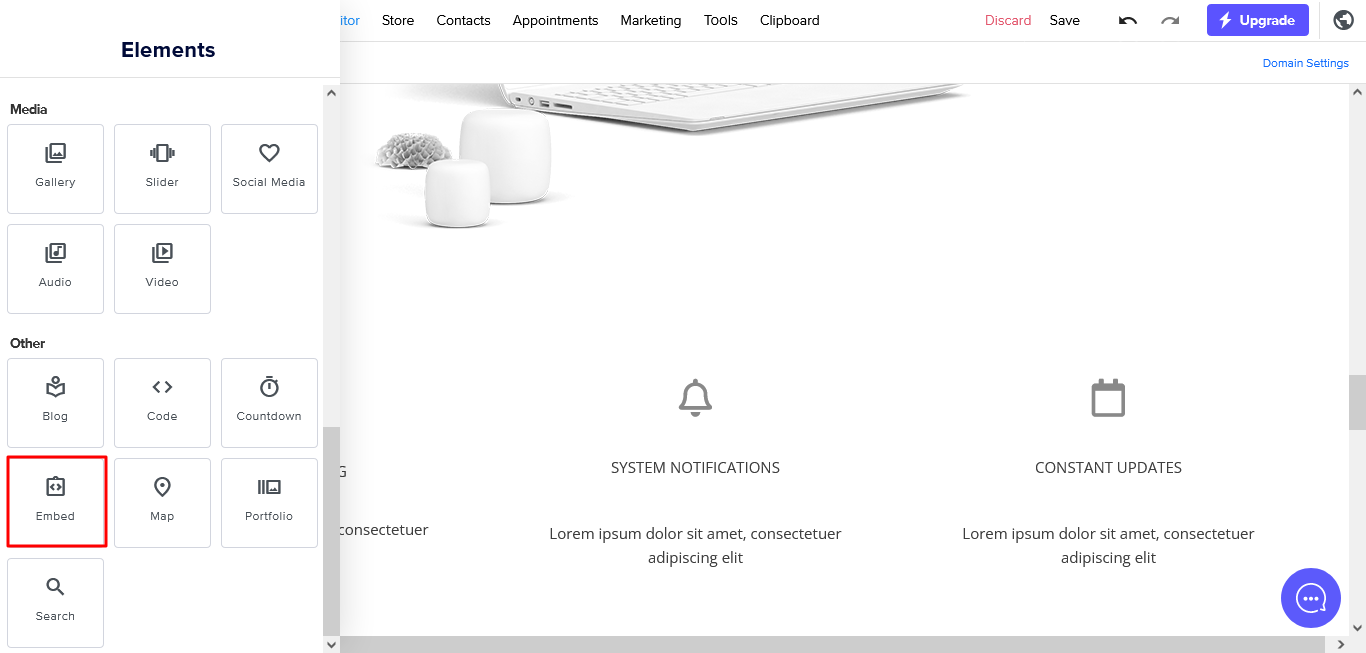1366x653 pixels.
Task: Insert the Search element
Action: (x=55, y=603)
